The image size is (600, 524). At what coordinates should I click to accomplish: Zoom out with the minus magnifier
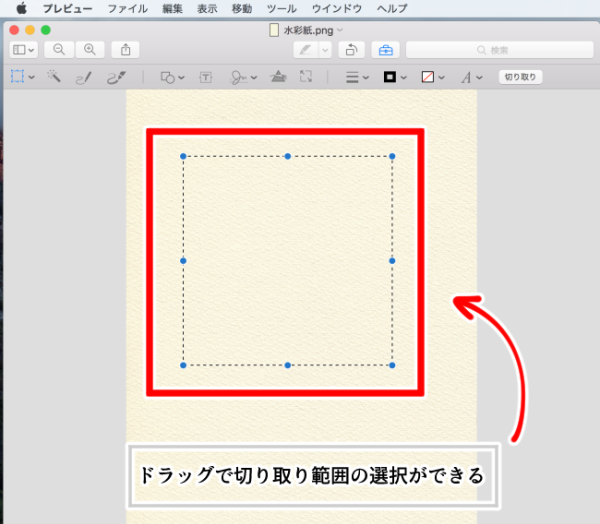tap(59, 50)
